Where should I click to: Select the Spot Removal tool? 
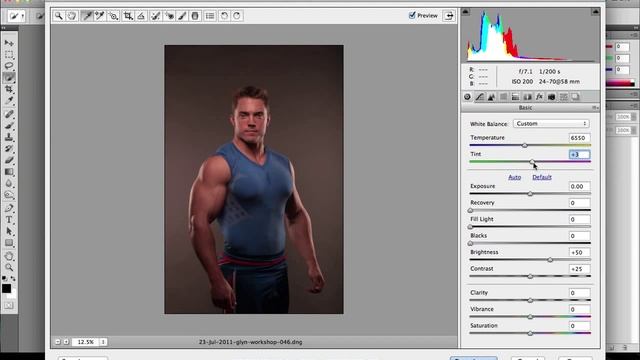155,16
